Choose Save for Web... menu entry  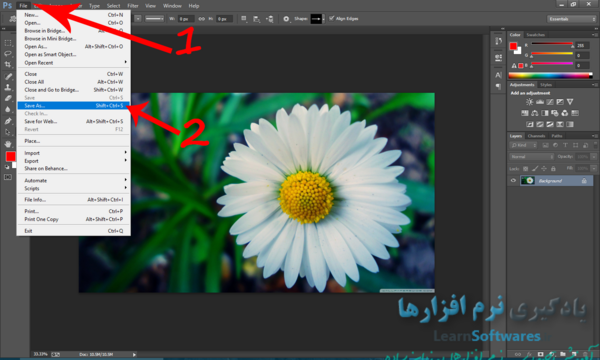(73, 121)
